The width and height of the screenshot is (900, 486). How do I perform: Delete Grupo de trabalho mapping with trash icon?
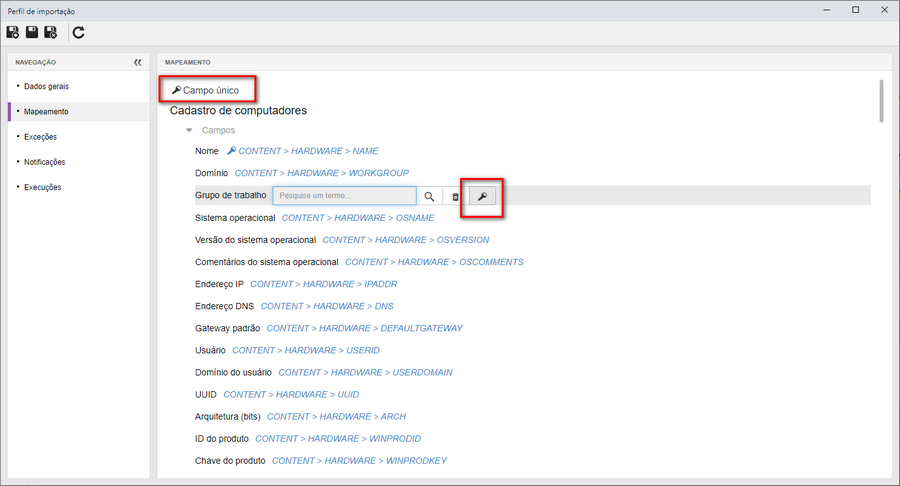point(455,196)
